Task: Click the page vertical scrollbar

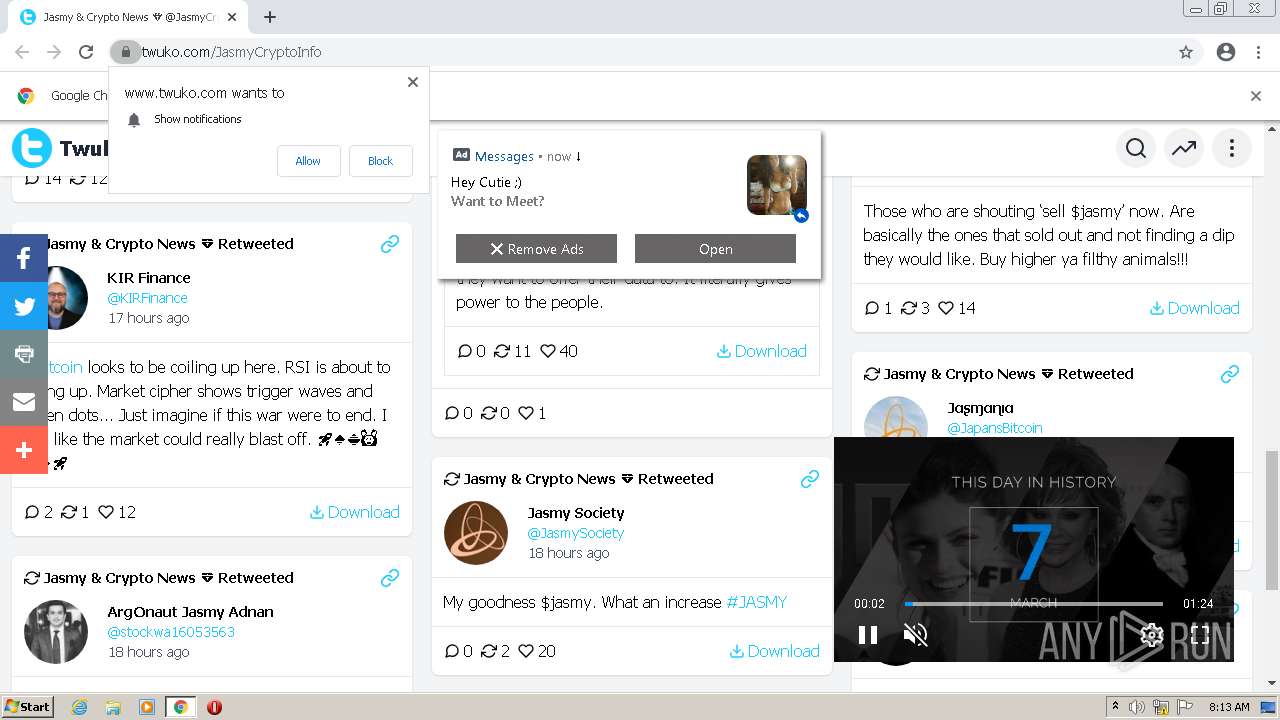Action: click(x=1271, y=520)
